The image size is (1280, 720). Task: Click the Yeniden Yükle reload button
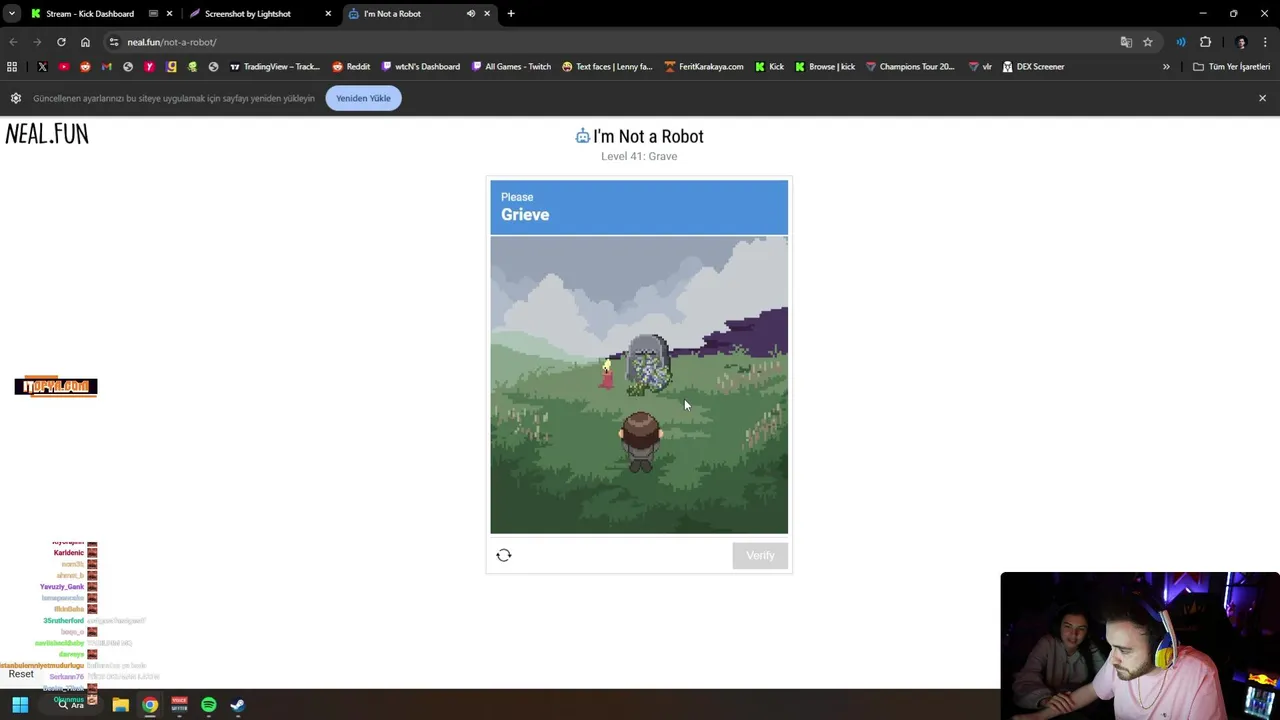point(363,98)
